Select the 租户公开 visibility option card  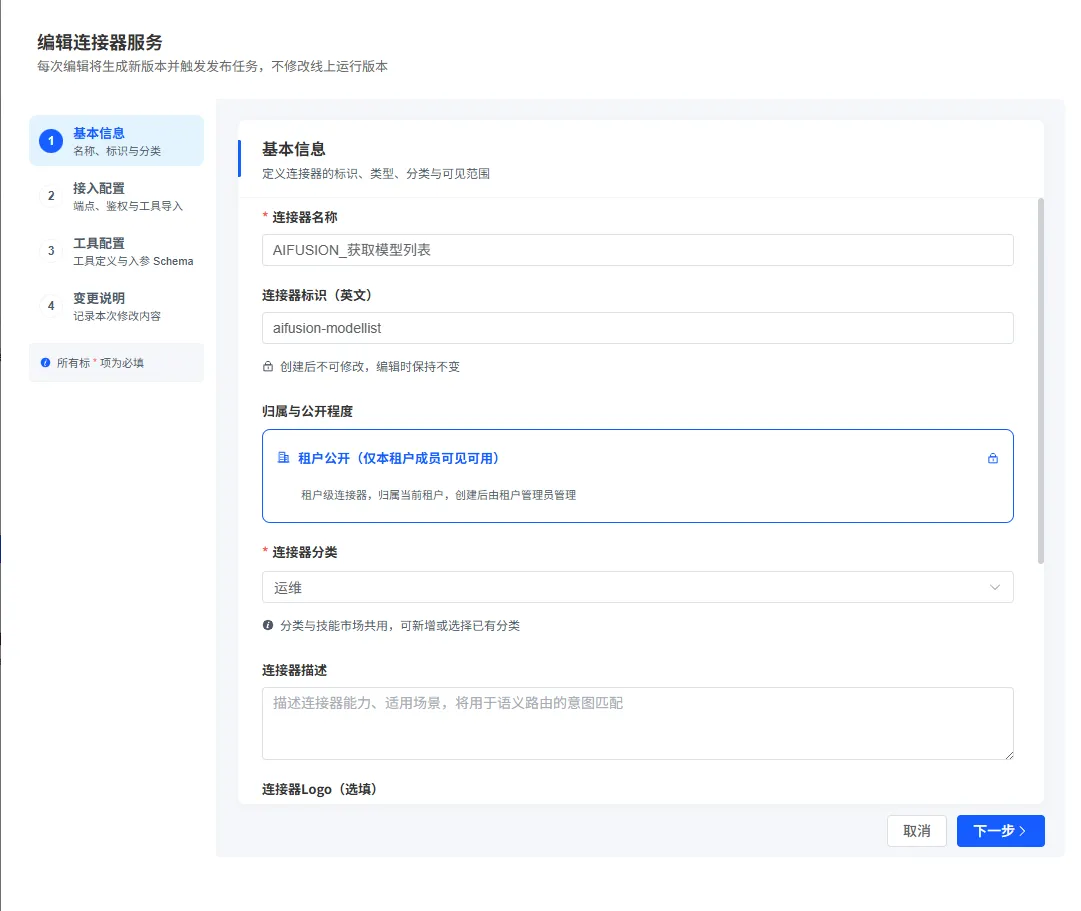click(x=638, y=476)
